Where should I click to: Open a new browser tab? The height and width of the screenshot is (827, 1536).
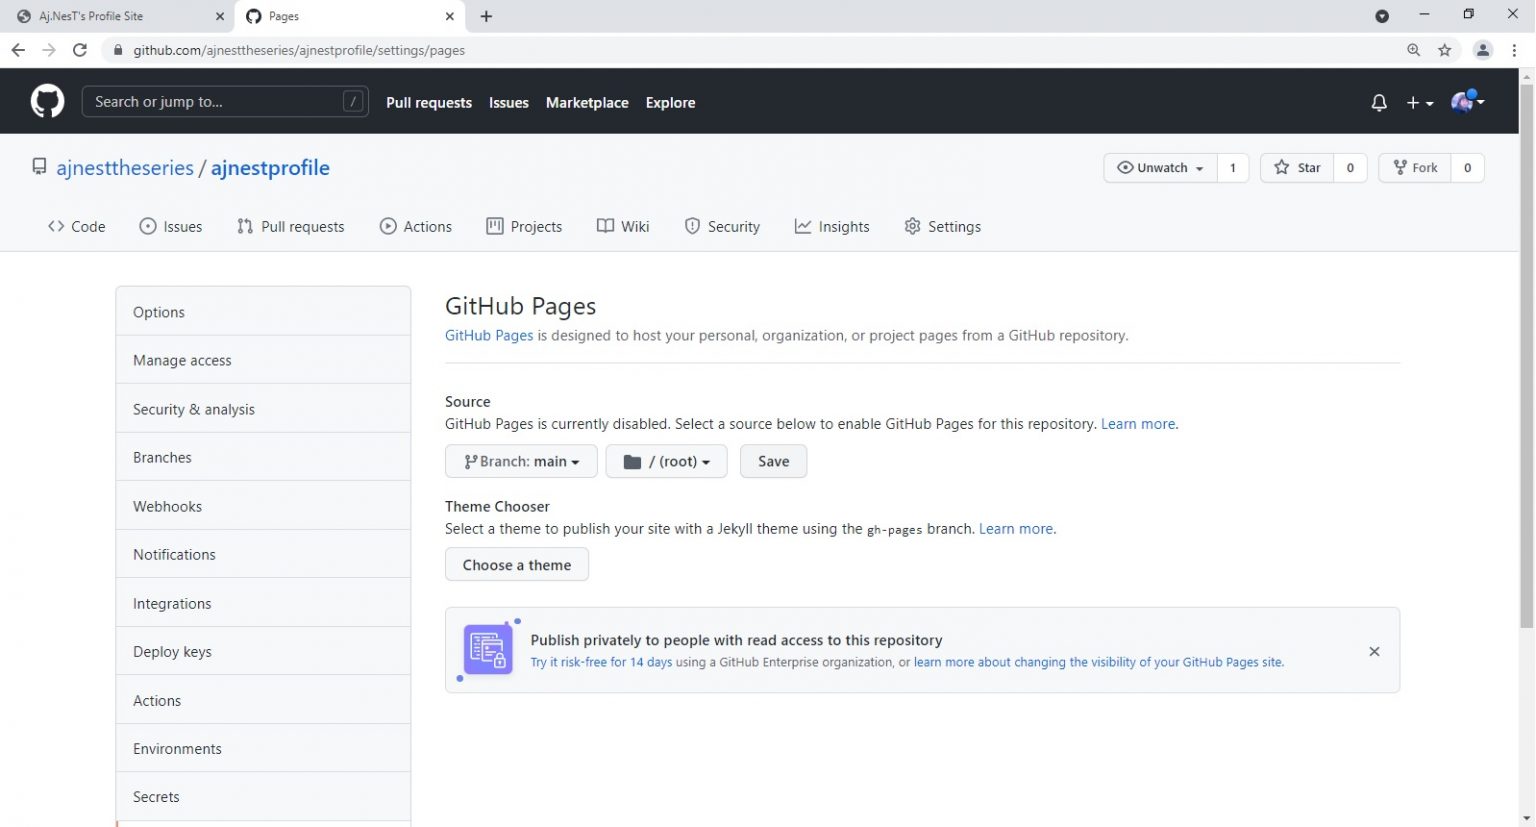(486, 16)
